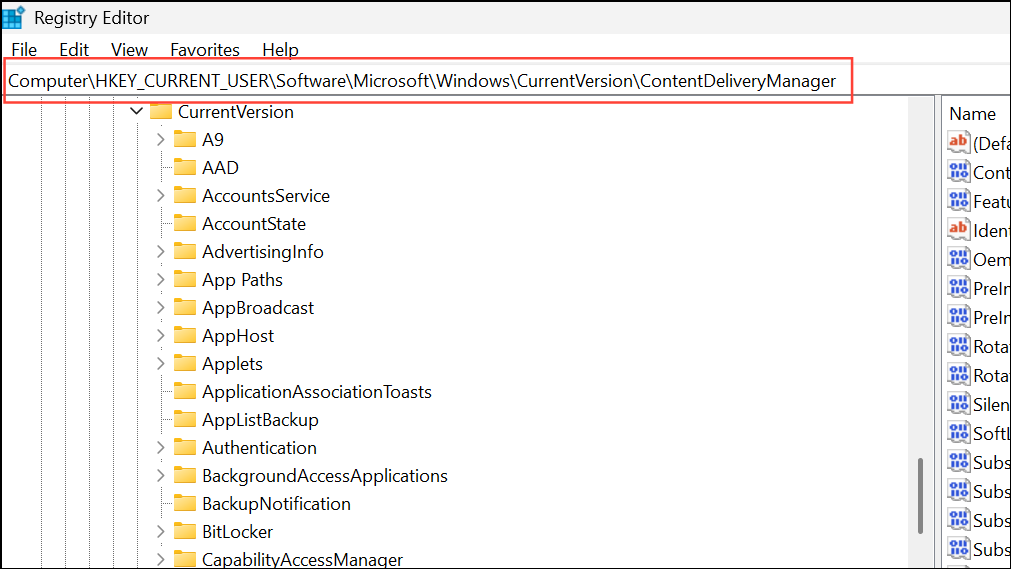Expand the AppBroadcast key
Screen dimensions: 1011x569
tap(161, 308)
